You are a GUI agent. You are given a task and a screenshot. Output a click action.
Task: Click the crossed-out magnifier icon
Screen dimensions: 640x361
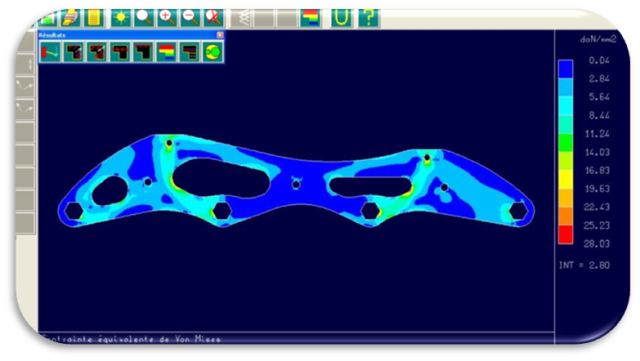pos(213,18)
